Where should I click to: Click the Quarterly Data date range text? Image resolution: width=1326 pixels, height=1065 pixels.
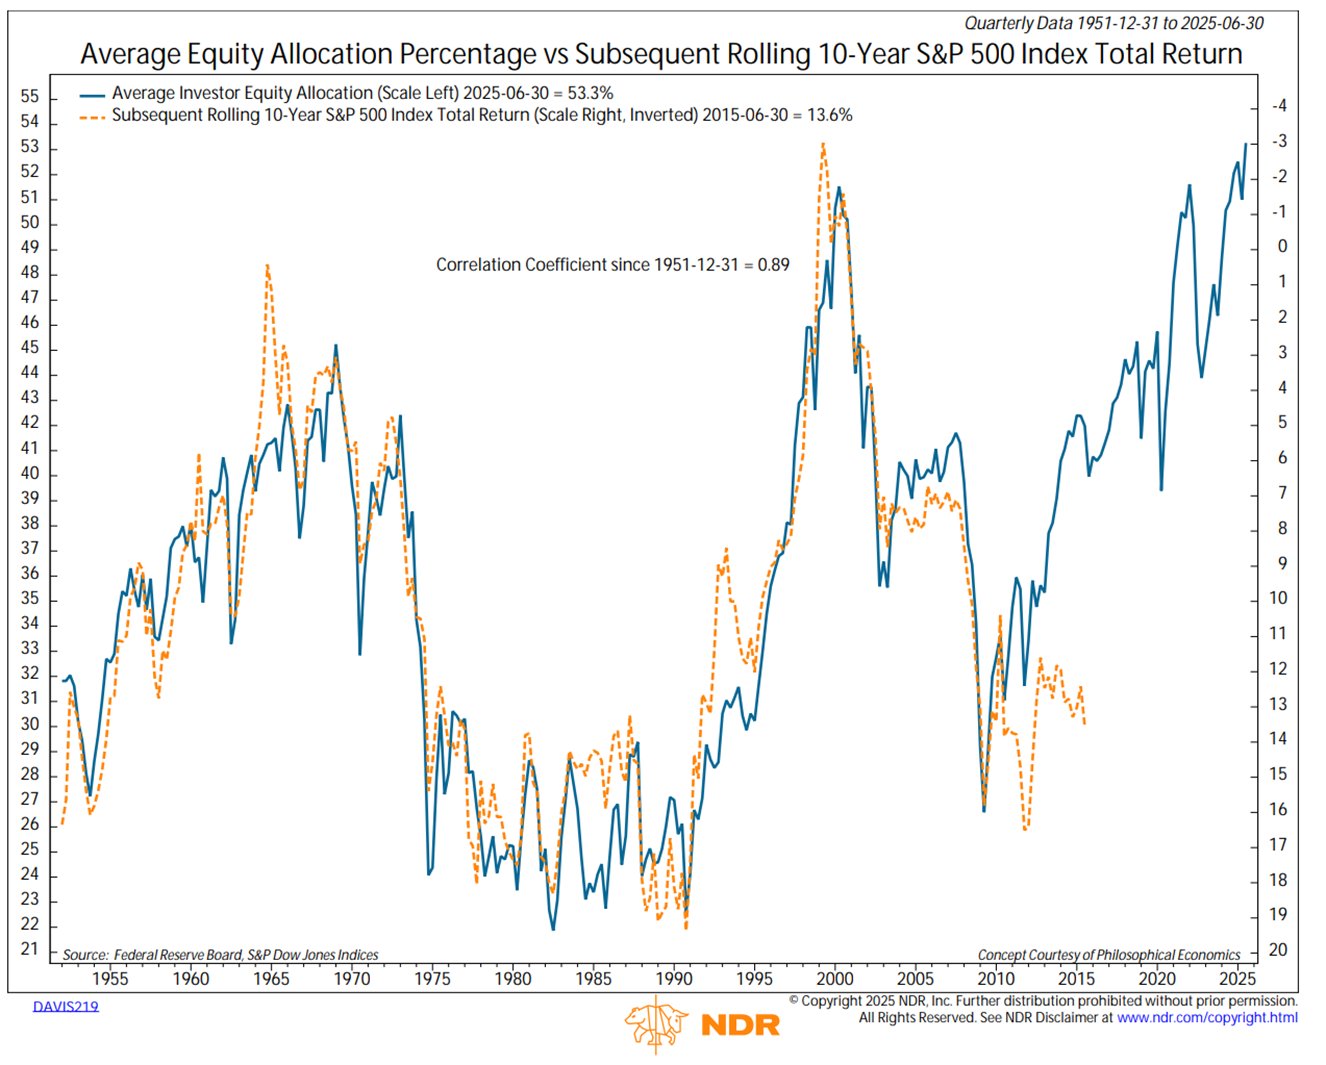[1113, 23]
